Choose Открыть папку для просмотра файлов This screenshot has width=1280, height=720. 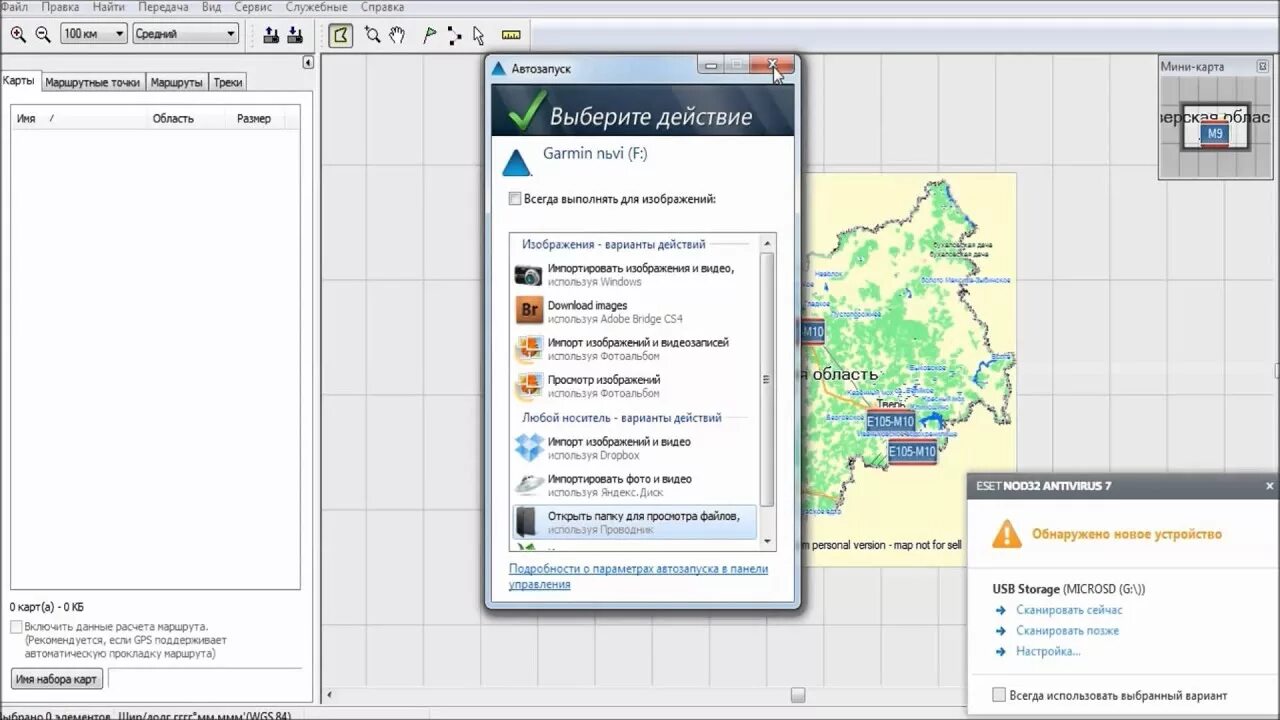pos(635,522)
